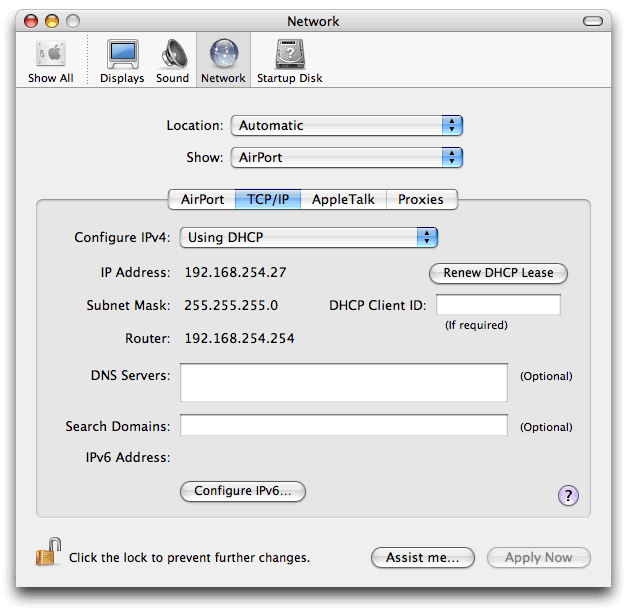The image size is (635, 608).
Task: Click Renew DHCP Lease button
Action: 498,273
